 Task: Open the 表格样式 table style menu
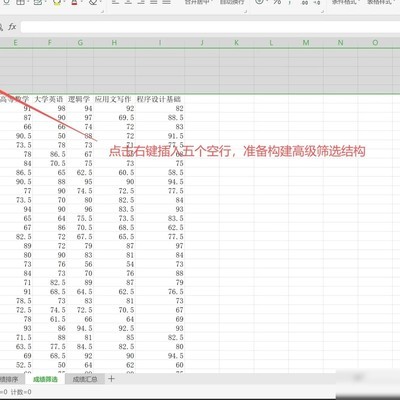[x=381, y=2]
